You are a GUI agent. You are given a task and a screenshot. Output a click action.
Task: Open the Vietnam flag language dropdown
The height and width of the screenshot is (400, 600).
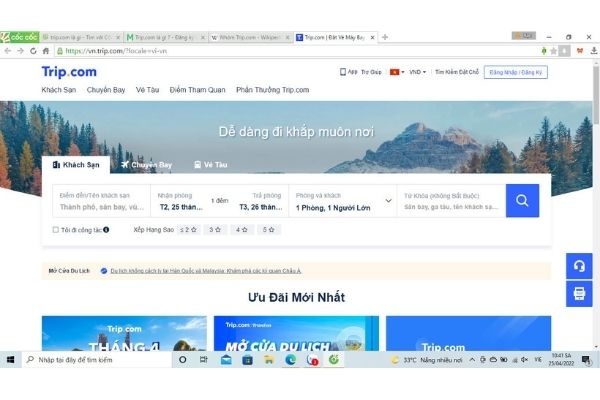[x=397, y=72]
